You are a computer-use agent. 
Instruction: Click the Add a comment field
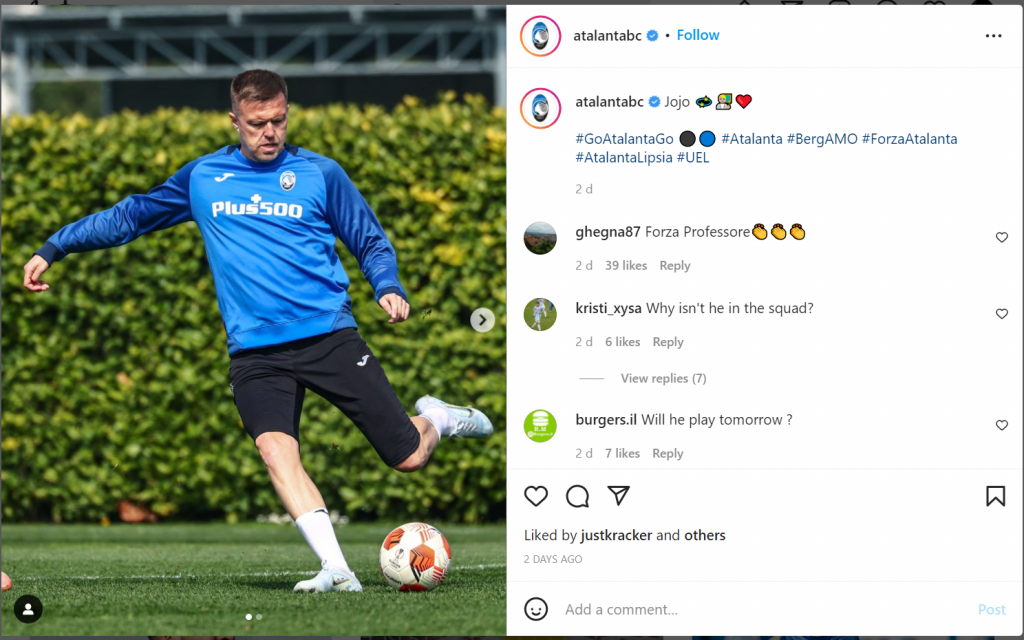(764, 609)
